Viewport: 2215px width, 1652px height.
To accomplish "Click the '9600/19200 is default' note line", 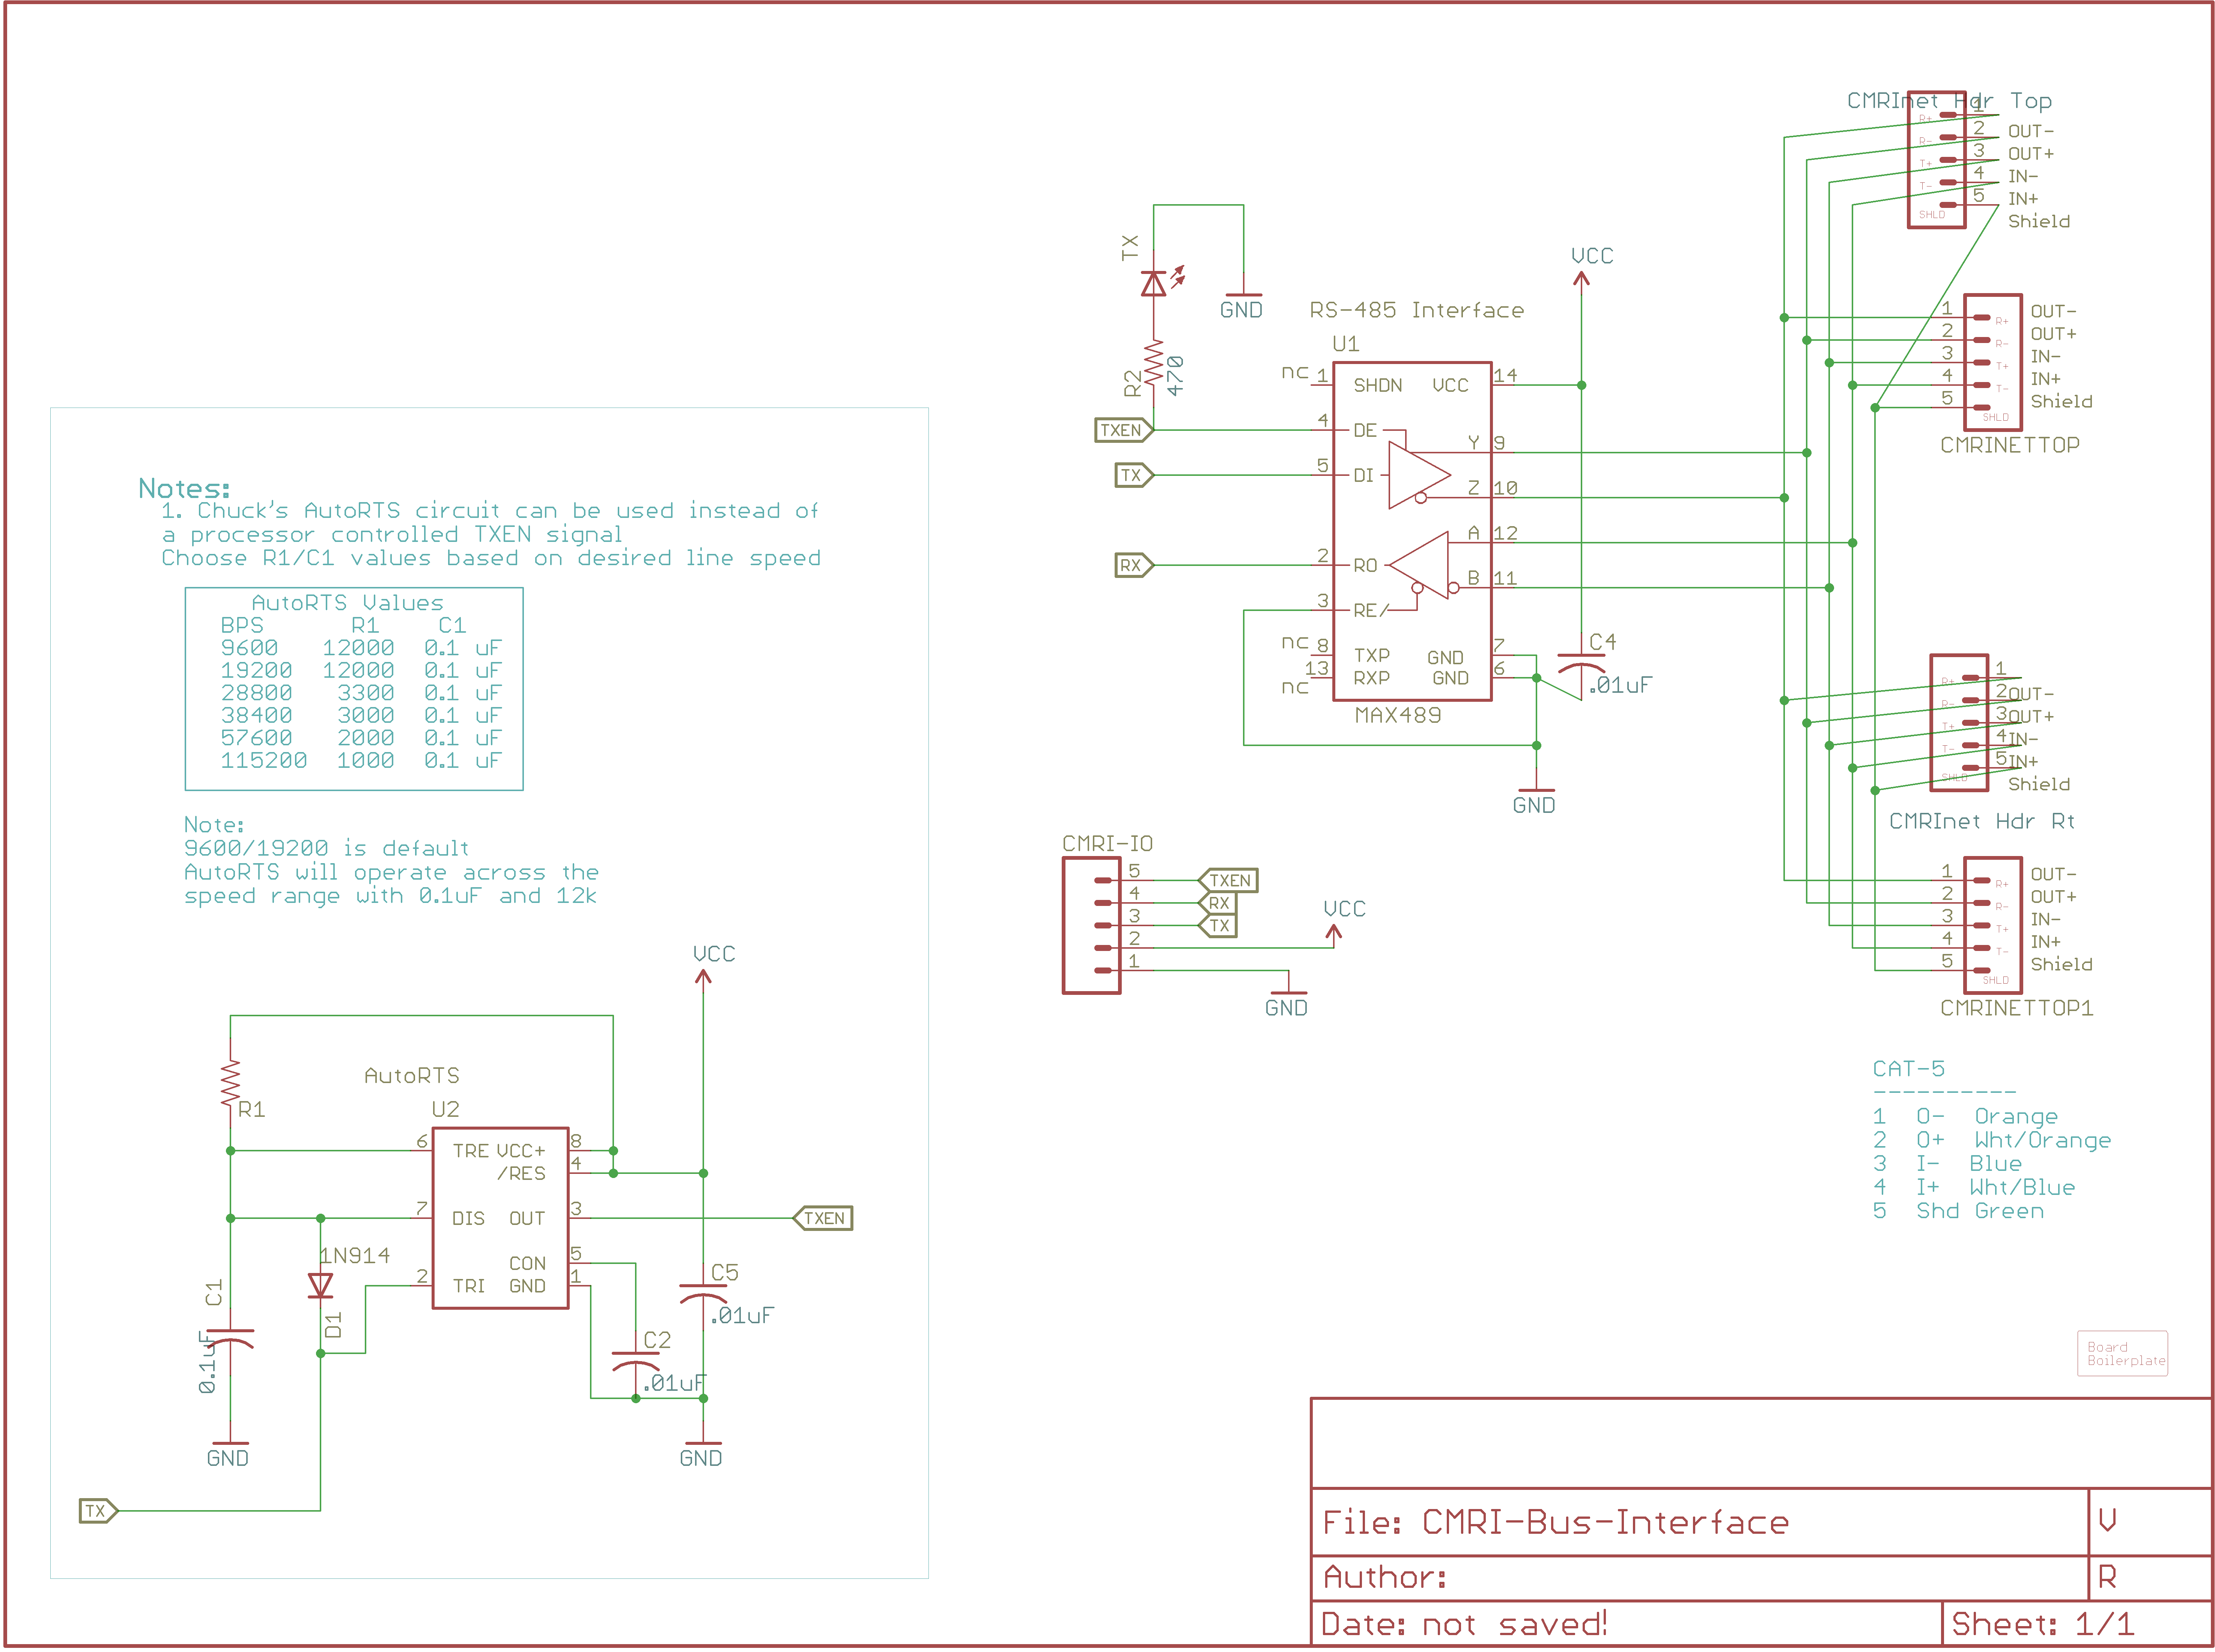I will [326, 848].
